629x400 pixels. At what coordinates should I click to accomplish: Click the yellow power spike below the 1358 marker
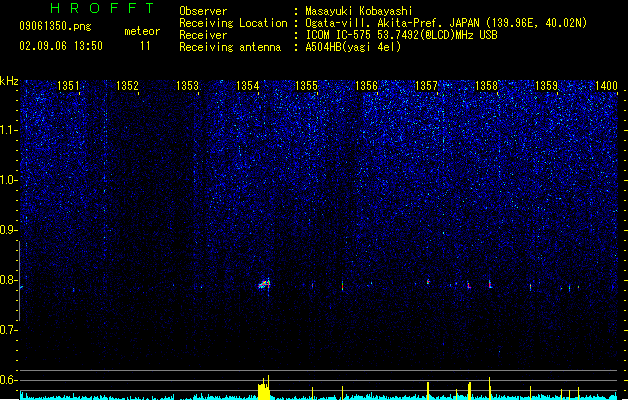click(x=489, y=388)
